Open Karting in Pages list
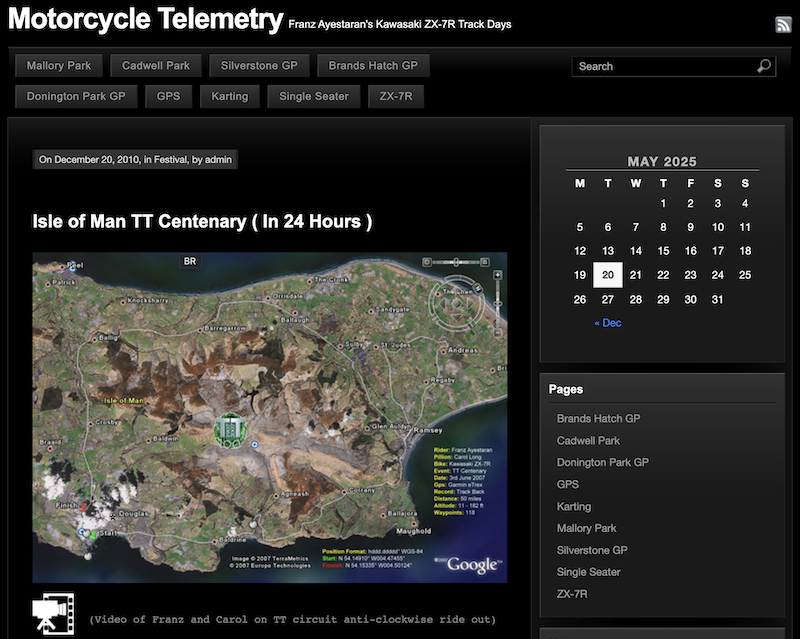The width and height of the screenshot is (800, 639). (x=574, y=506)
